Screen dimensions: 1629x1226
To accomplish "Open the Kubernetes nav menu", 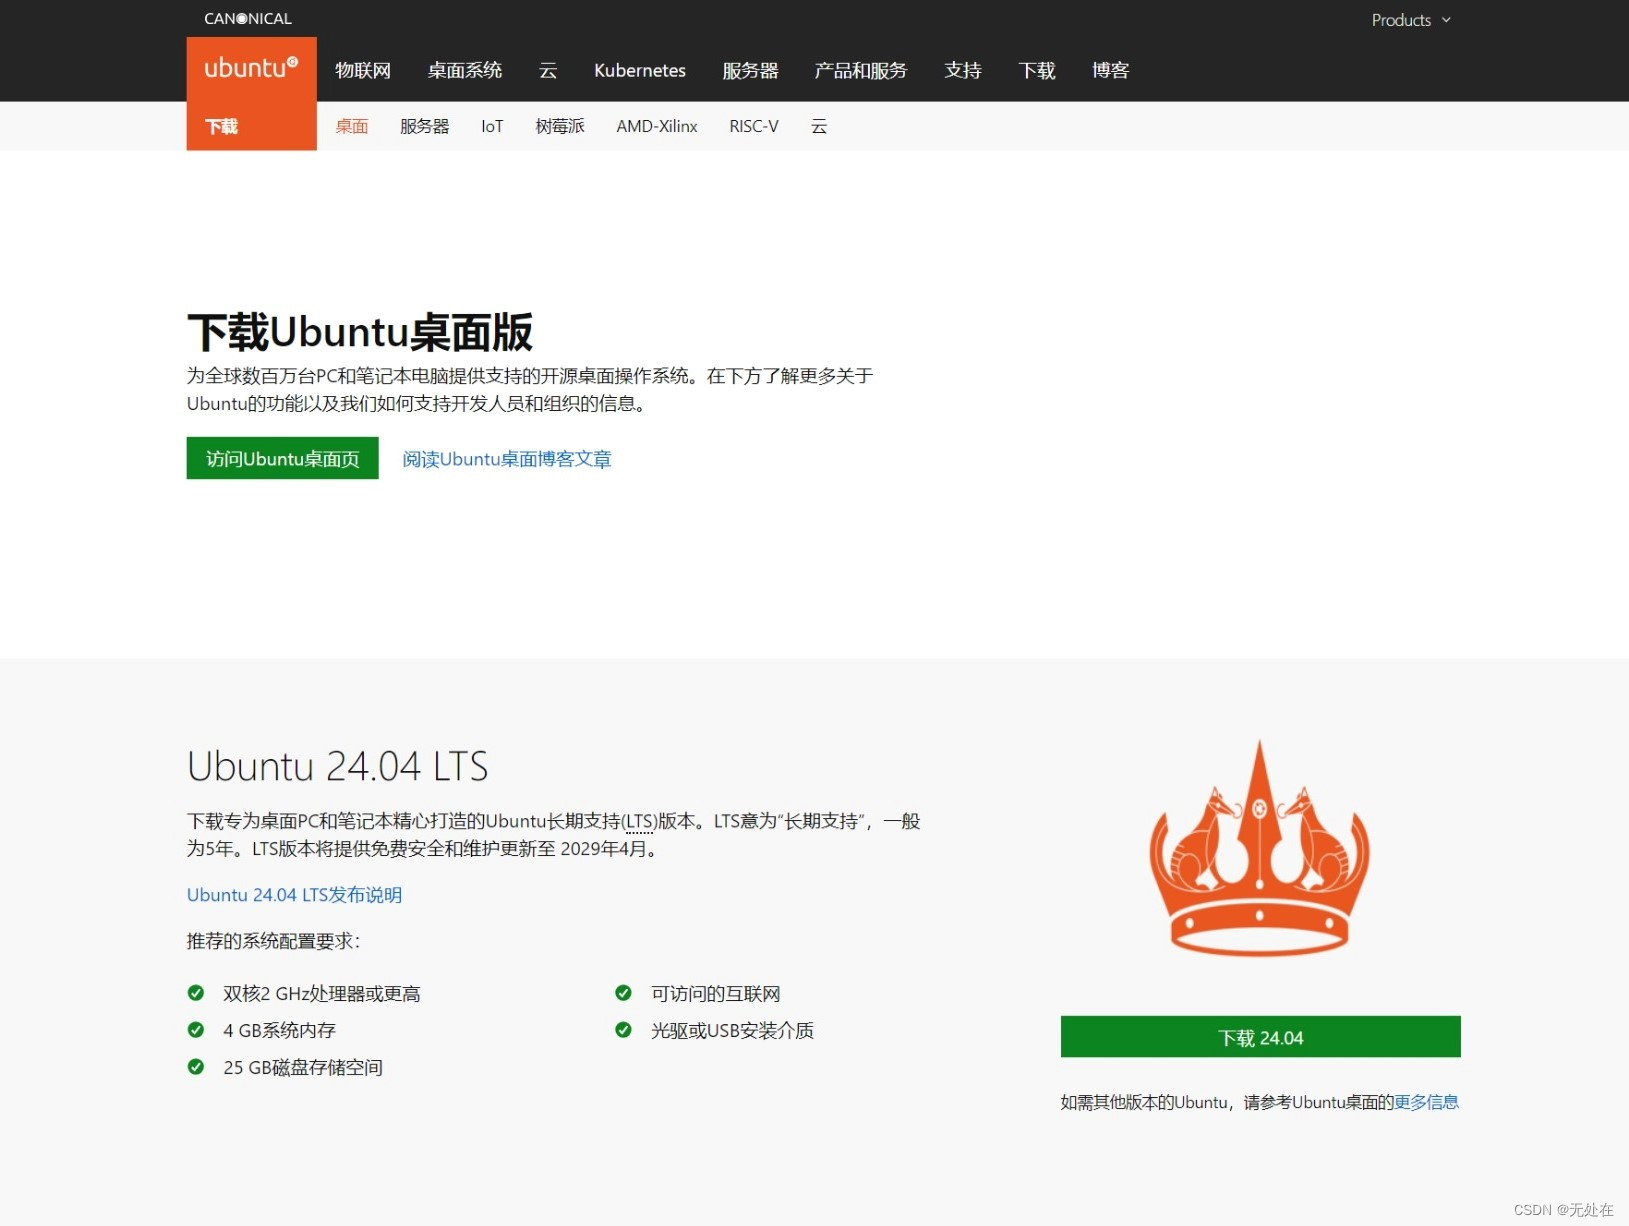I will pos(640,70).
